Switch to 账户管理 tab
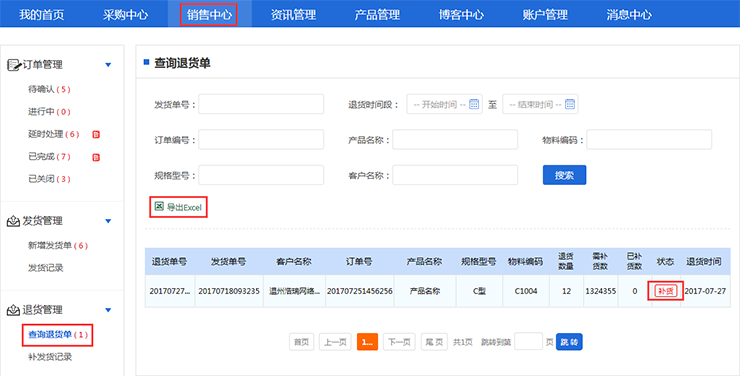Screen dimensions: 740x376 click(x=545, y=14)
